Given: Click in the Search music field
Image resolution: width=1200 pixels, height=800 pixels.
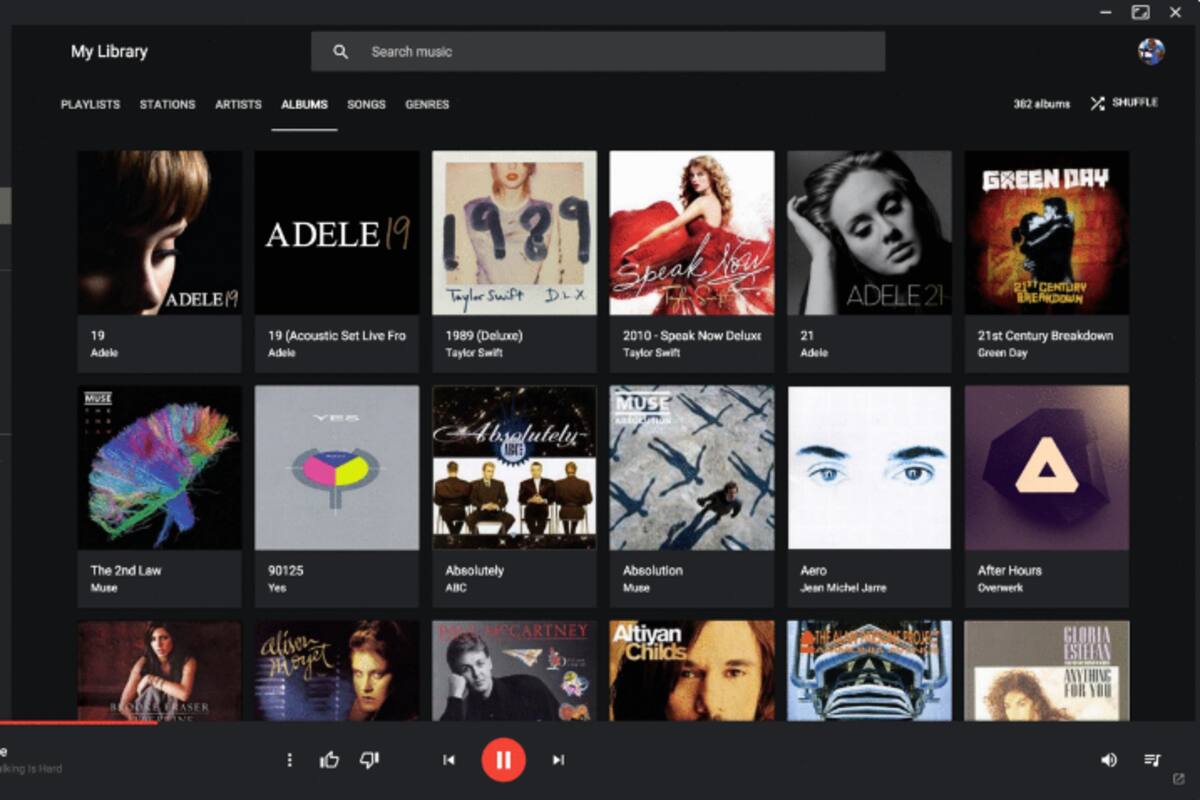Looking at the screenshot, I should (598, 51).
